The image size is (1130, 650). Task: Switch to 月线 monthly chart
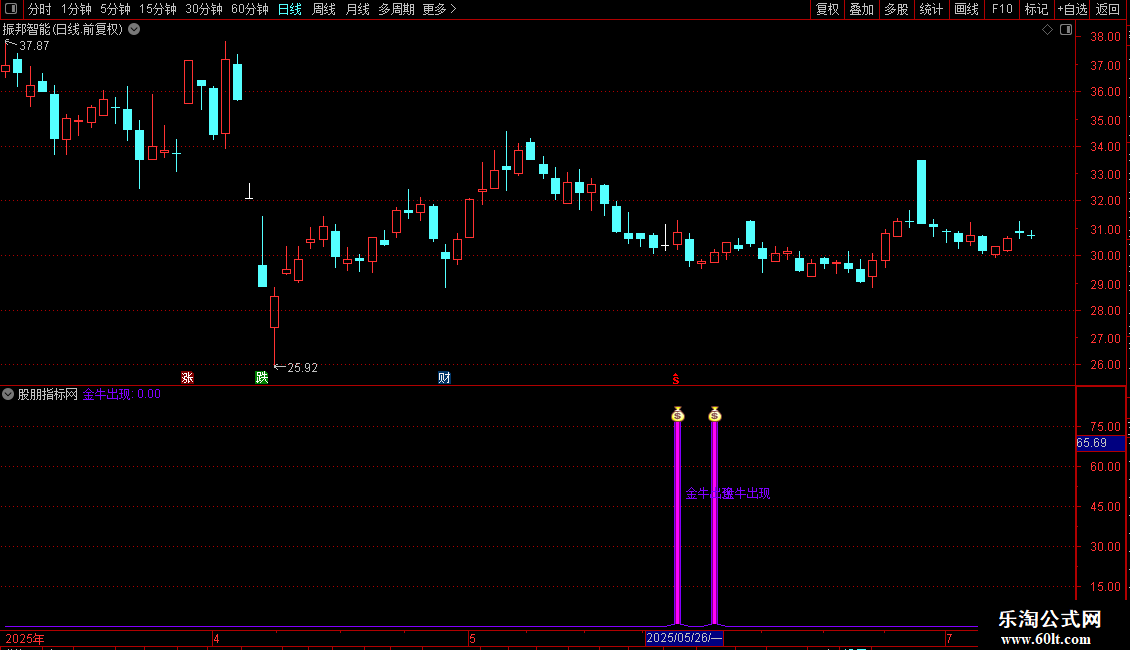357,9
